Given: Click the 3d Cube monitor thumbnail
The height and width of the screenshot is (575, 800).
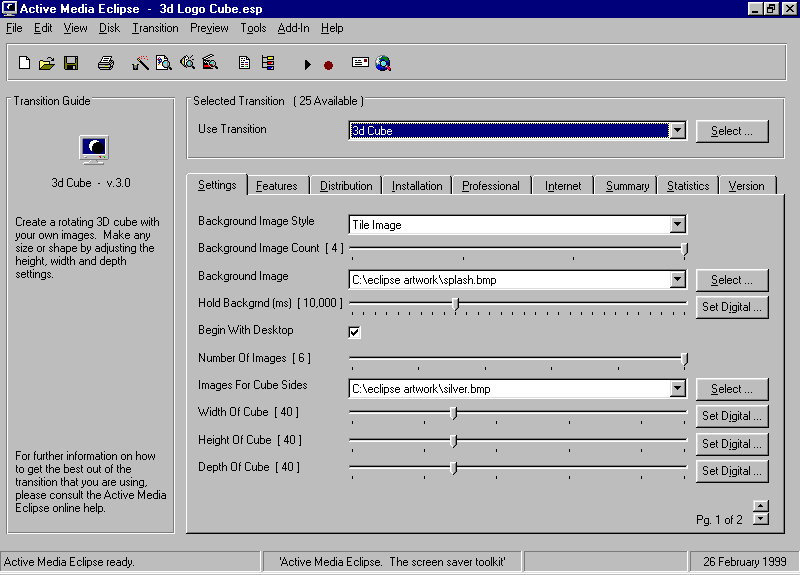Looking at the screenshot, I should pyautogui.click(x=94, y=149).
